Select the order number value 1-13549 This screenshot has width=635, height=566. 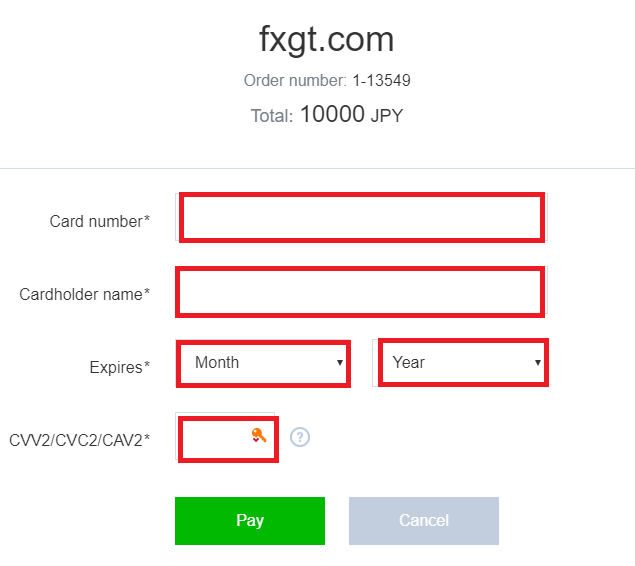(x=382, y=80)
